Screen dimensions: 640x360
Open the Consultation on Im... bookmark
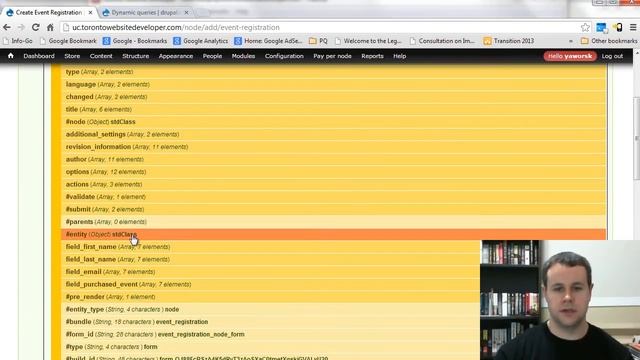tap(442, 41)
